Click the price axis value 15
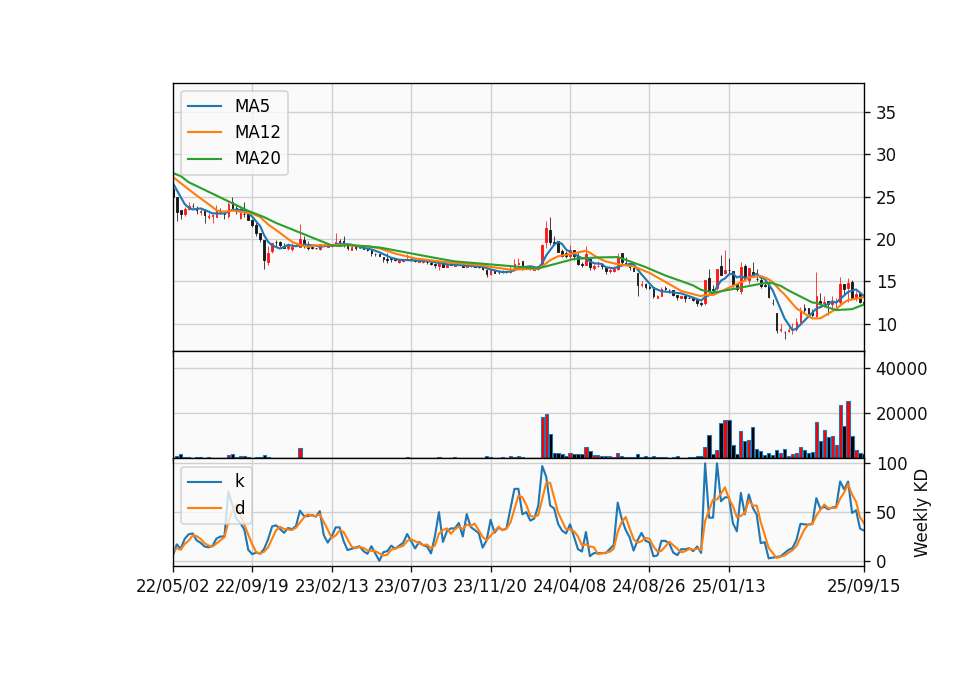Image resolution: width=960 pixels, height=690 pixels. (x=886, y=282)
